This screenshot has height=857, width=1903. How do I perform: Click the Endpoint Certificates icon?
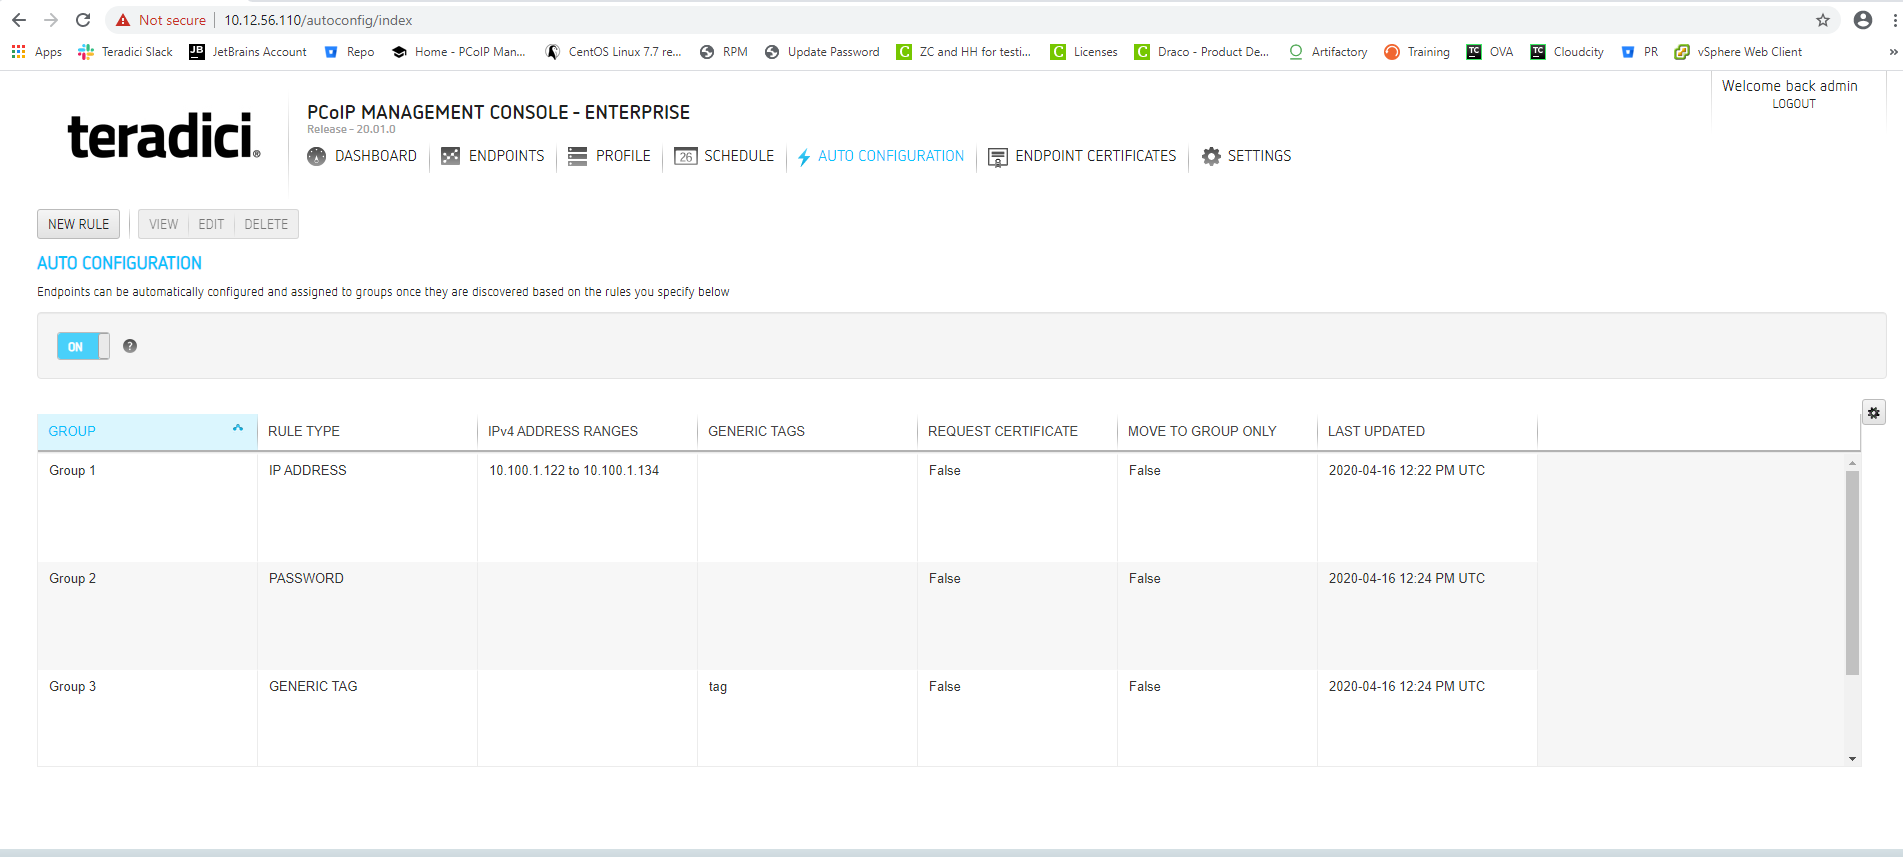997,157
